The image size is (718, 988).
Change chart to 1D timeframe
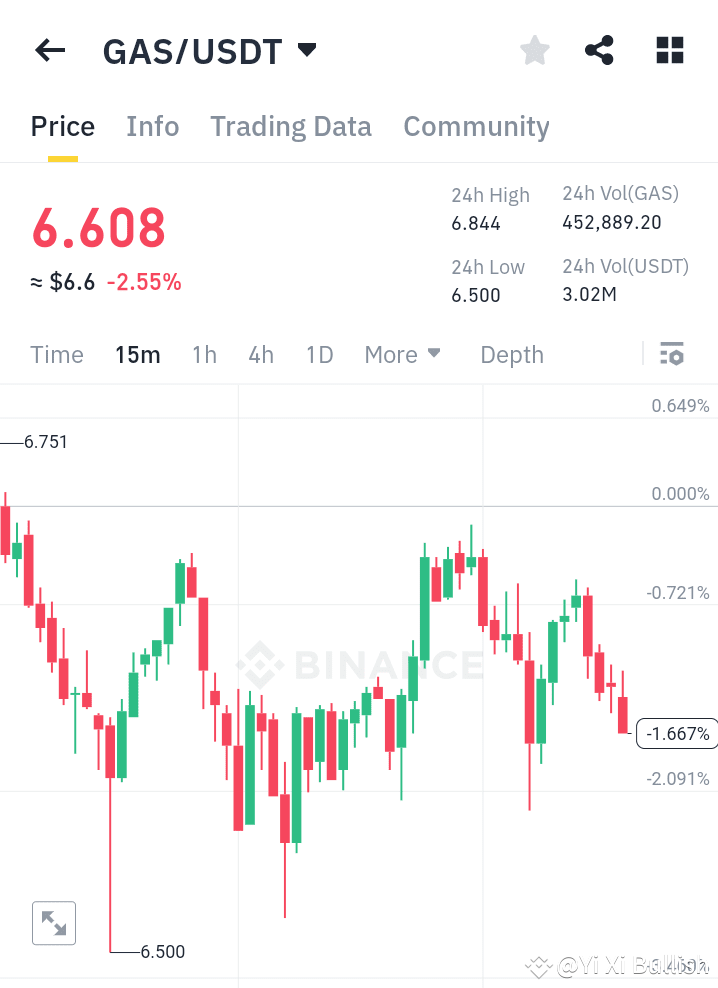point(319,354)
